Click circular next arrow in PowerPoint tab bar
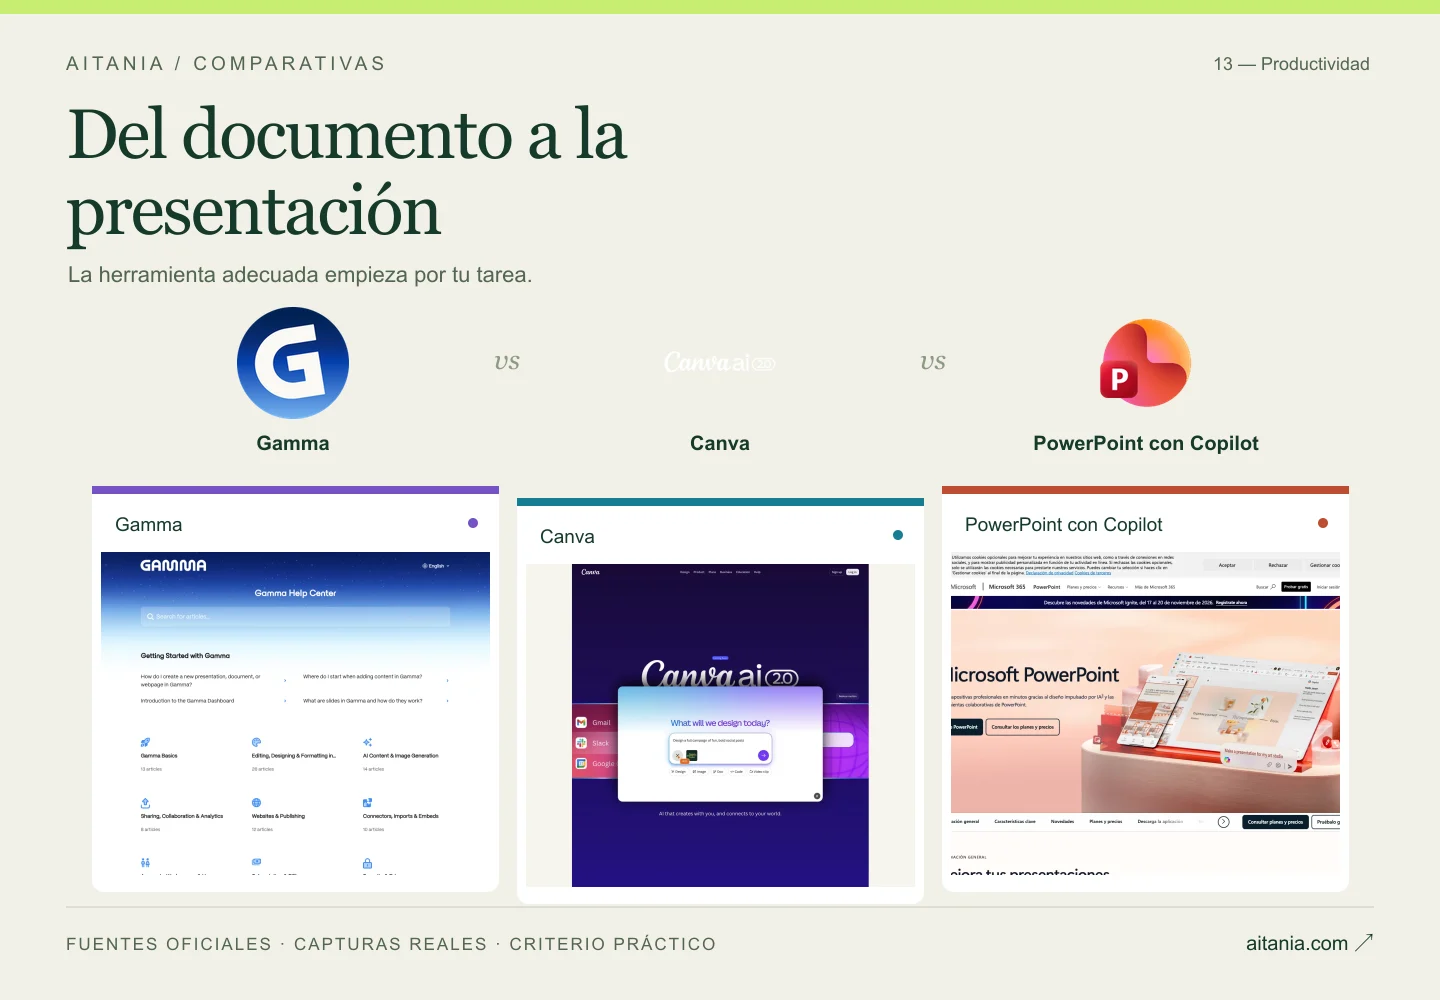Screen dimensions: 1440x1000 coord(1223,822)
